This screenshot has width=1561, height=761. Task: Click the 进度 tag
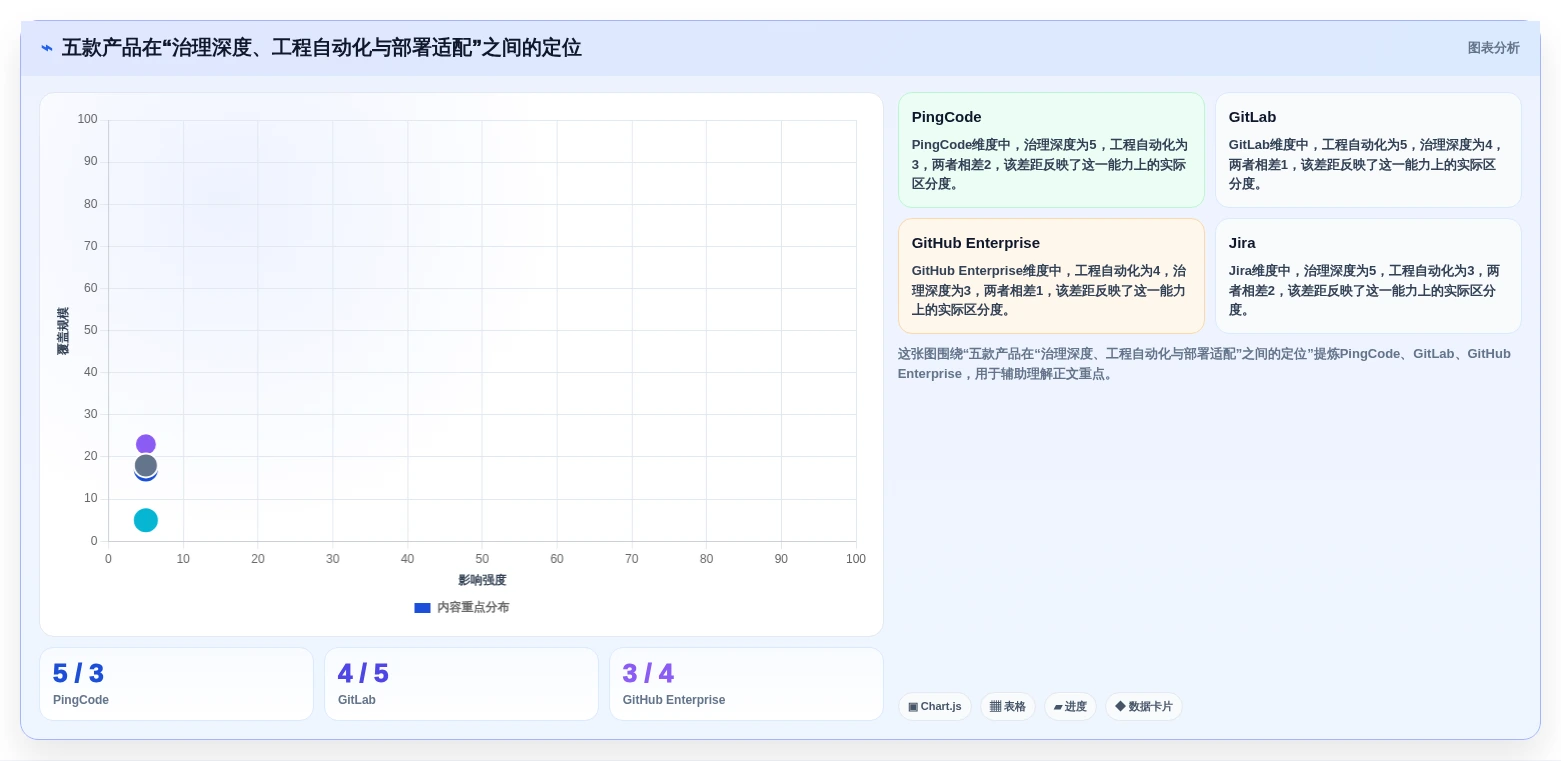(1070, 707)
